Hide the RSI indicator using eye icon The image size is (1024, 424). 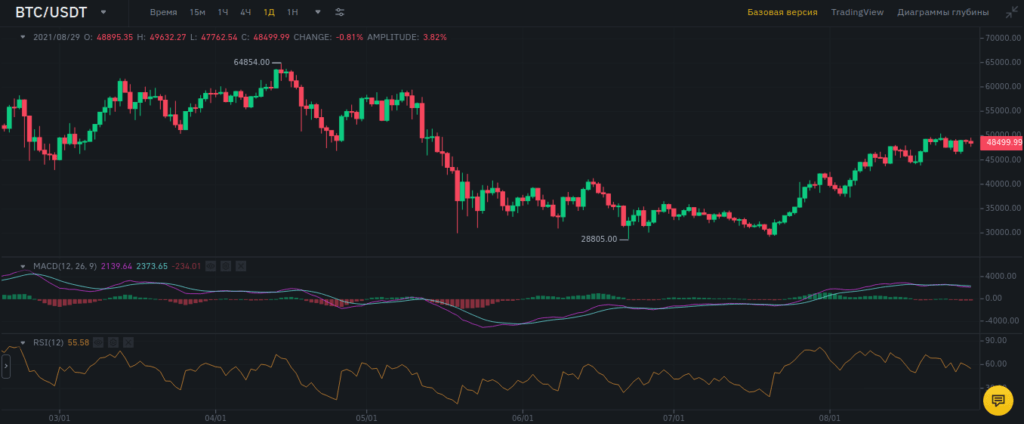click(99, 342)
